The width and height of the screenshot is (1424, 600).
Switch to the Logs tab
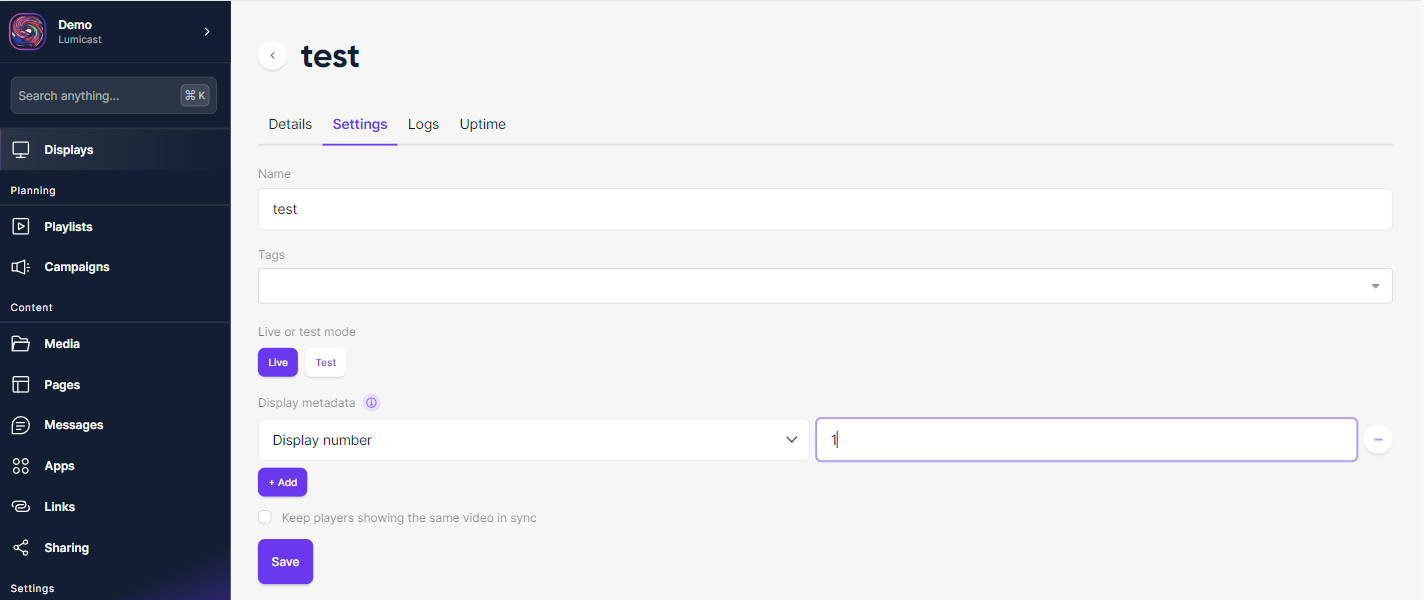pos(423,124)
